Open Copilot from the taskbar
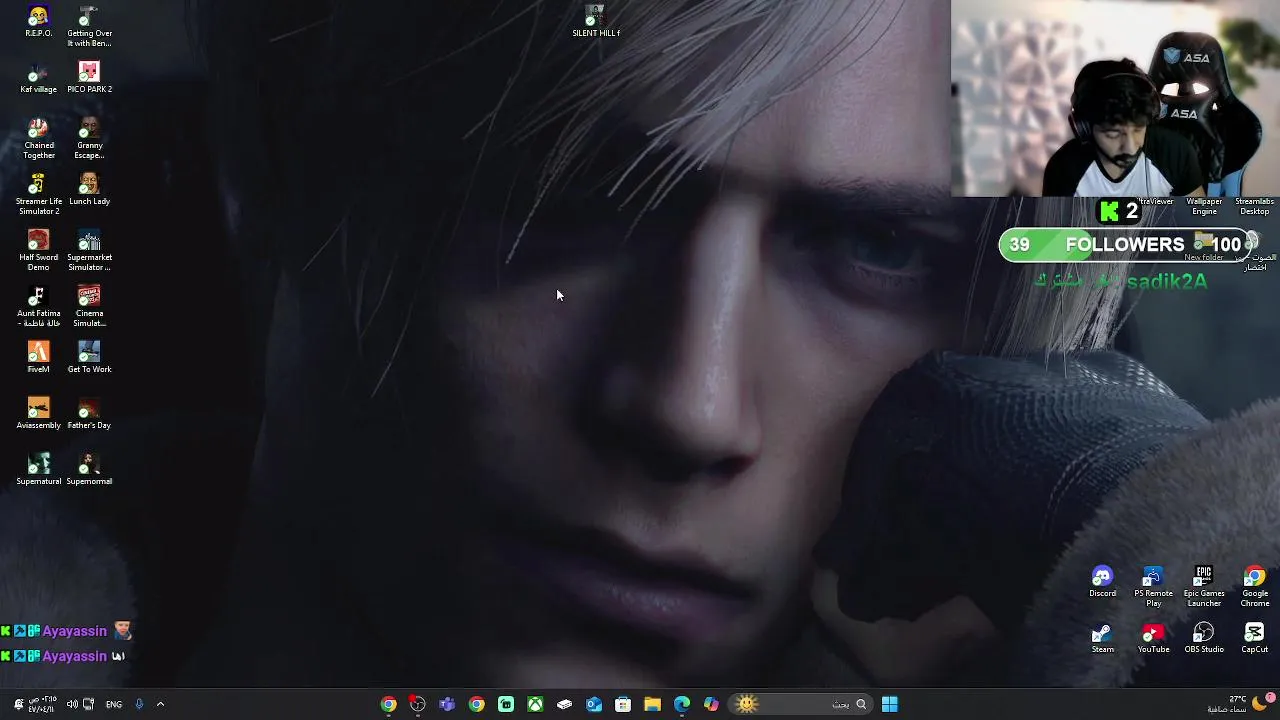1280x720 pixels. [711, 704]
